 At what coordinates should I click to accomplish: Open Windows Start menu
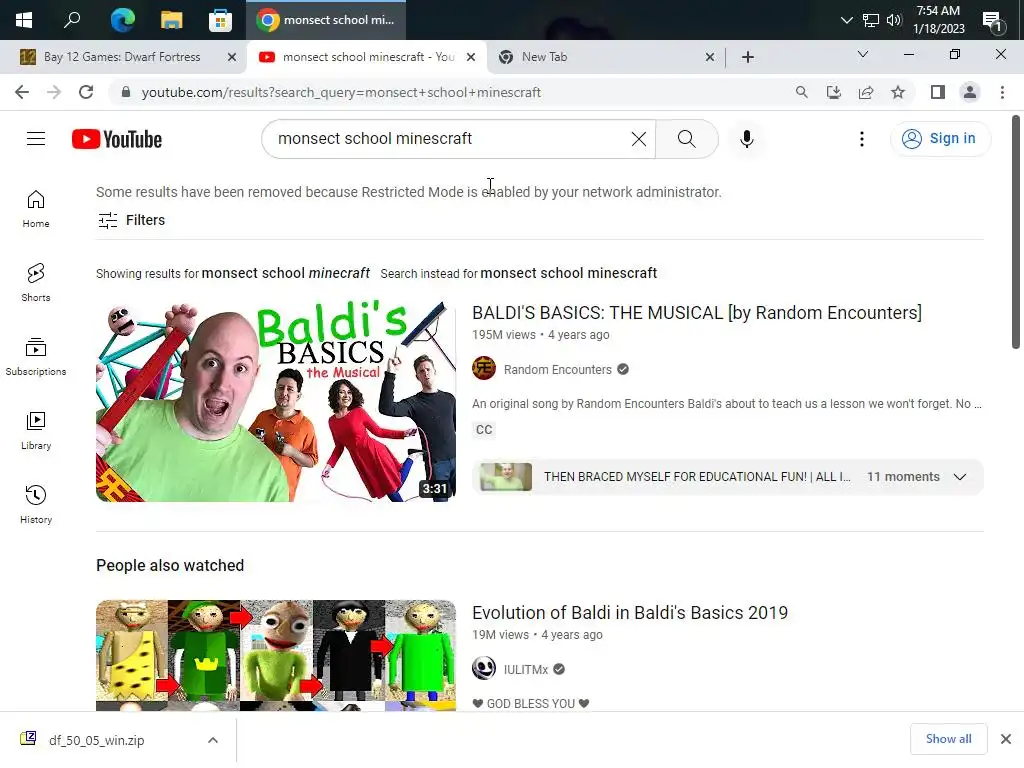coord(24,20)
